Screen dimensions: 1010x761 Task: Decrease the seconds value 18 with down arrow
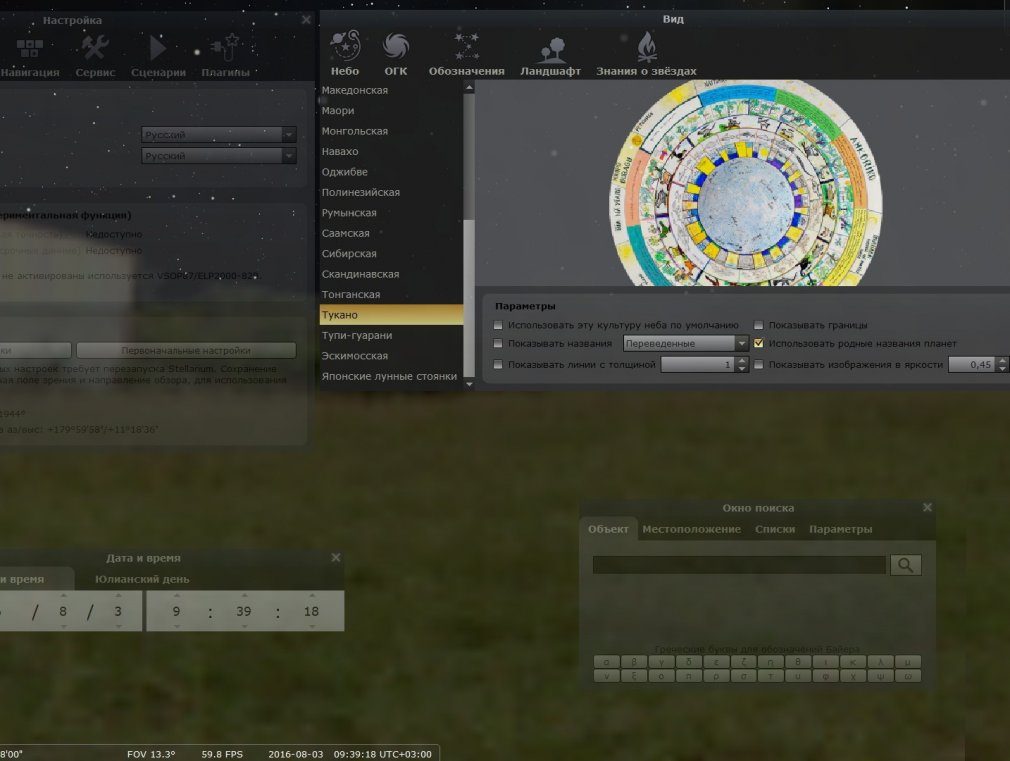click(312, 626)
